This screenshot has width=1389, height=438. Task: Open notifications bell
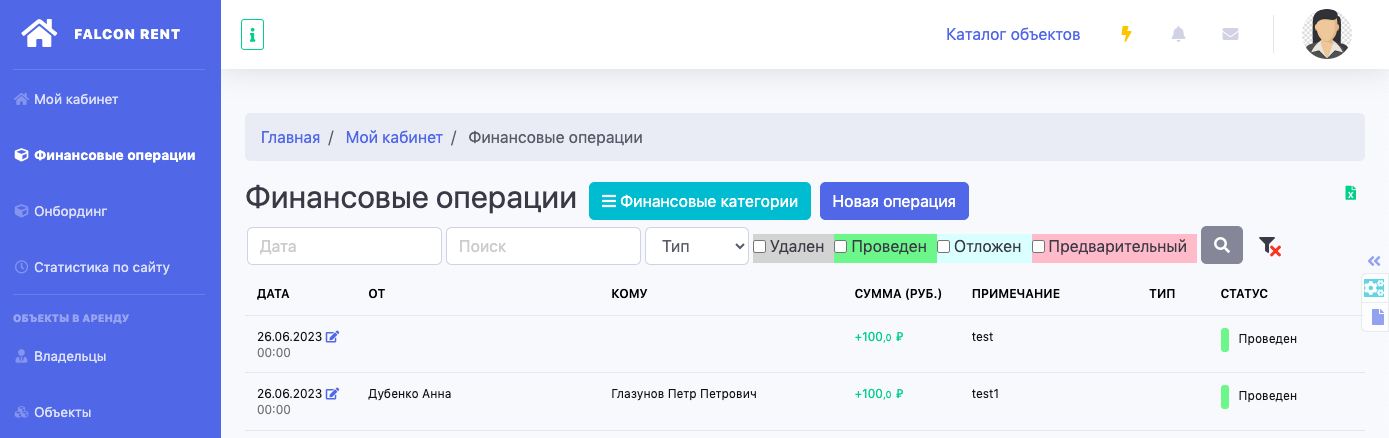coord(1178,34)
